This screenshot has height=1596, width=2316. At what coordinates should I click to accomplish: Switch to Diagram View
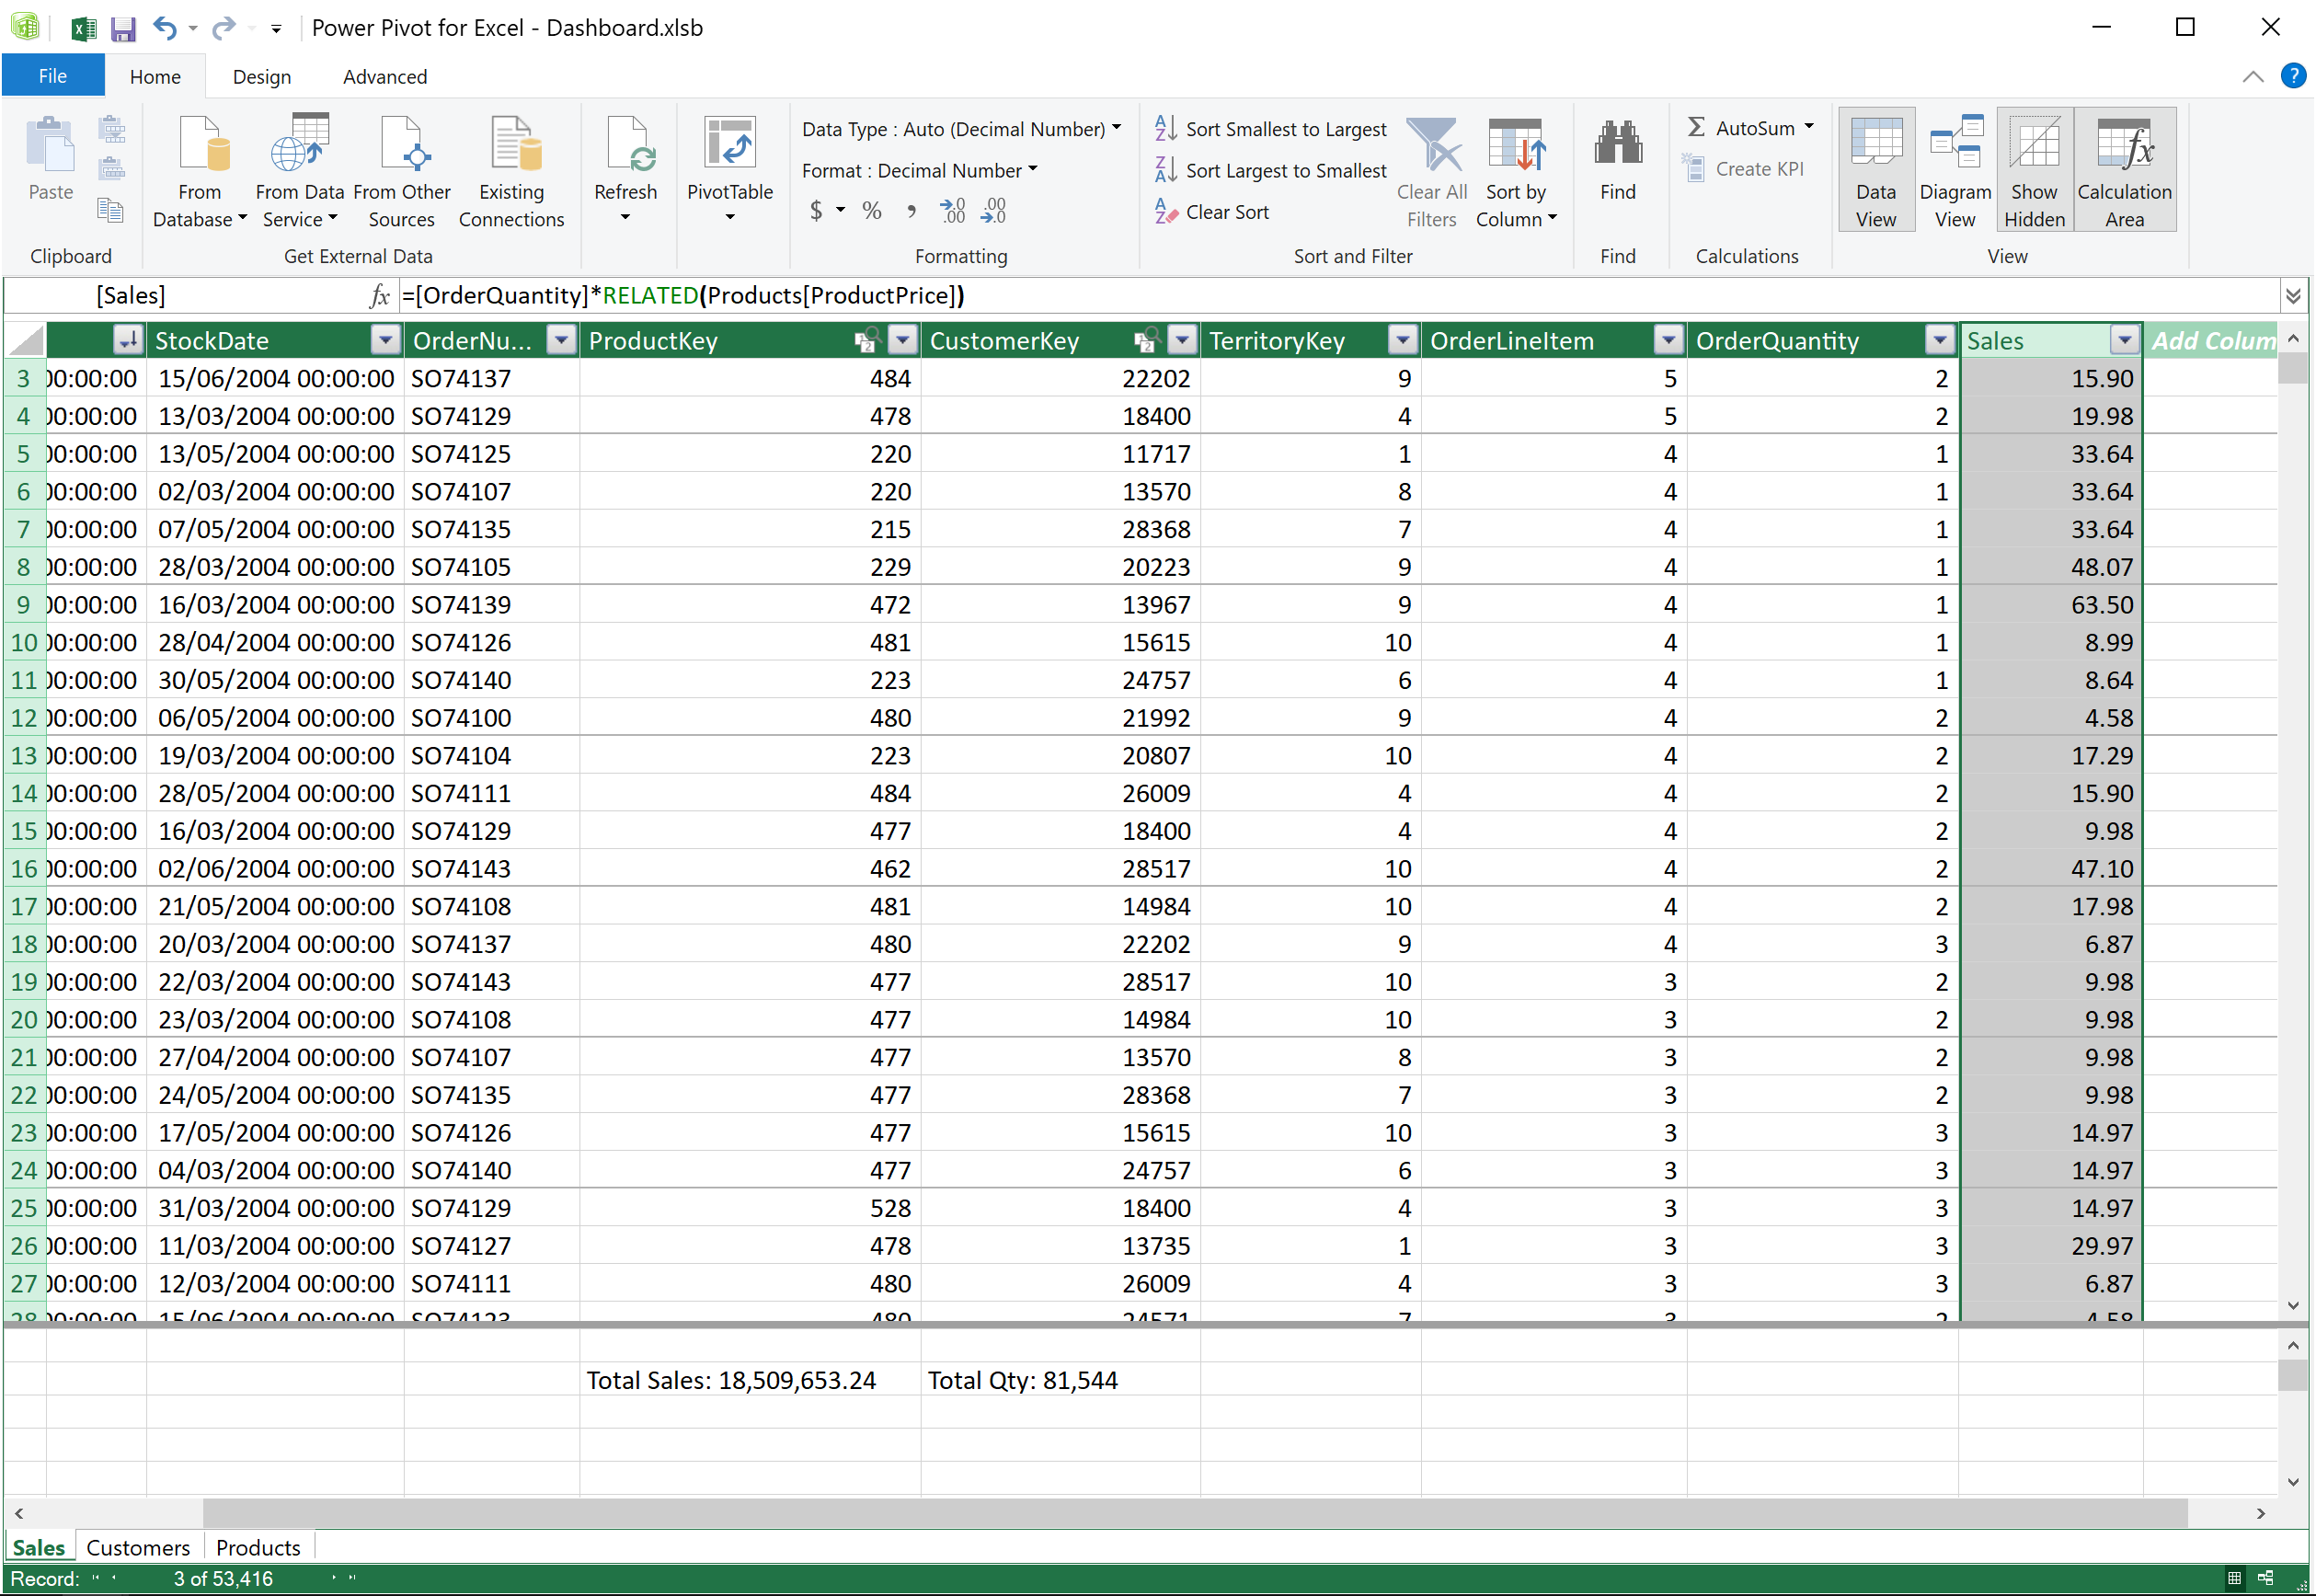[1954, 168]
